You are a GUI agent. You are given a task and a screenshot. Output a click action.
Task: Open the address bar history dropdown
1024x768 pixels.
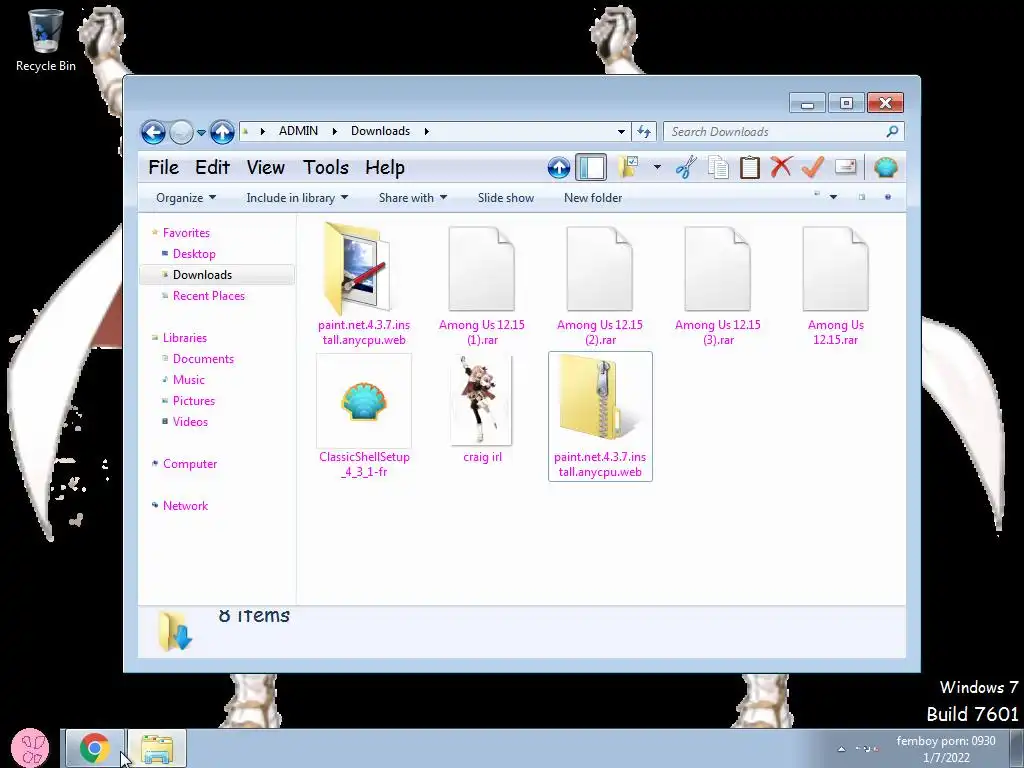coord(621,132)
